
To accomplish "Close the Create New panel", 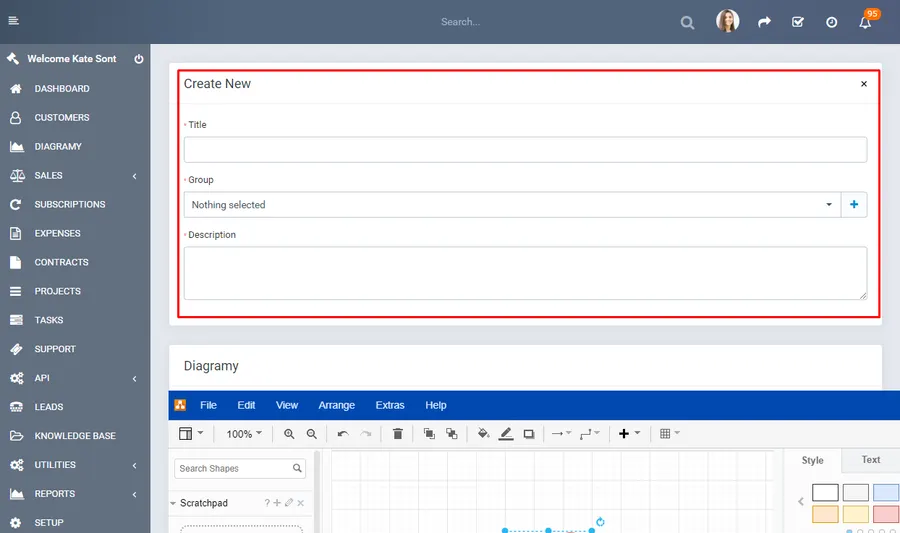I will click(x=864, y=84).
